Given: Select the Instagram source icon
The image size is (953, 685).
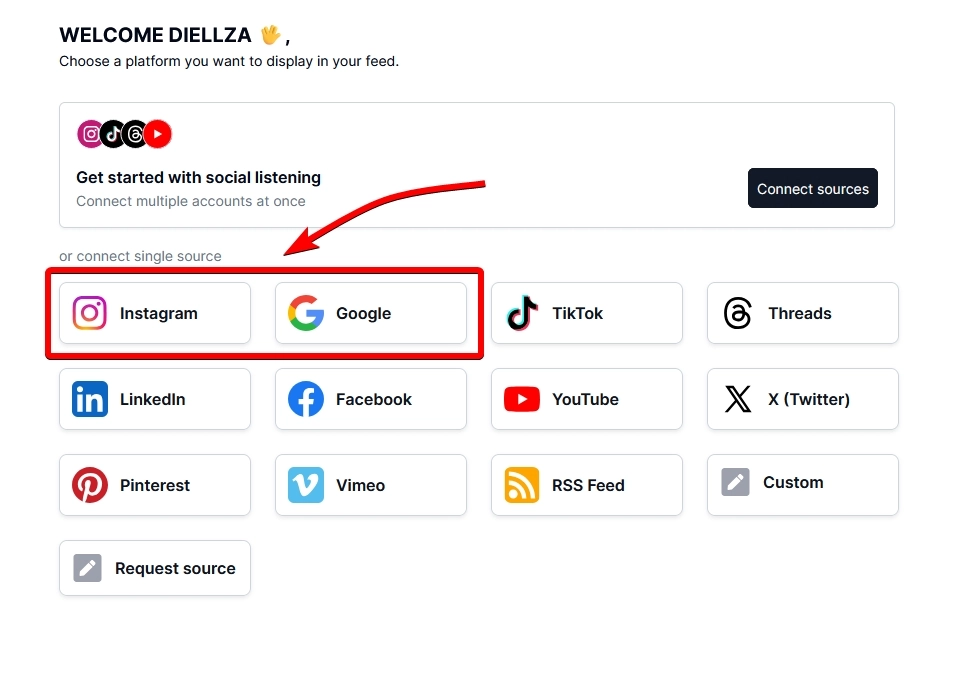Looking at the screenshot, I should (x=89, y=313).
